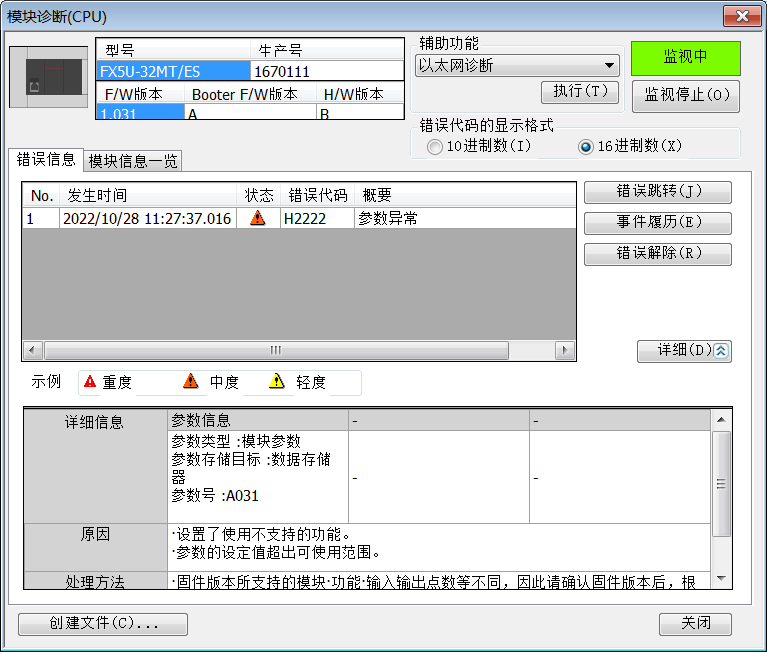Click the PLC module thumbnail image
The image size is (767, 652).
click(50, 78)
